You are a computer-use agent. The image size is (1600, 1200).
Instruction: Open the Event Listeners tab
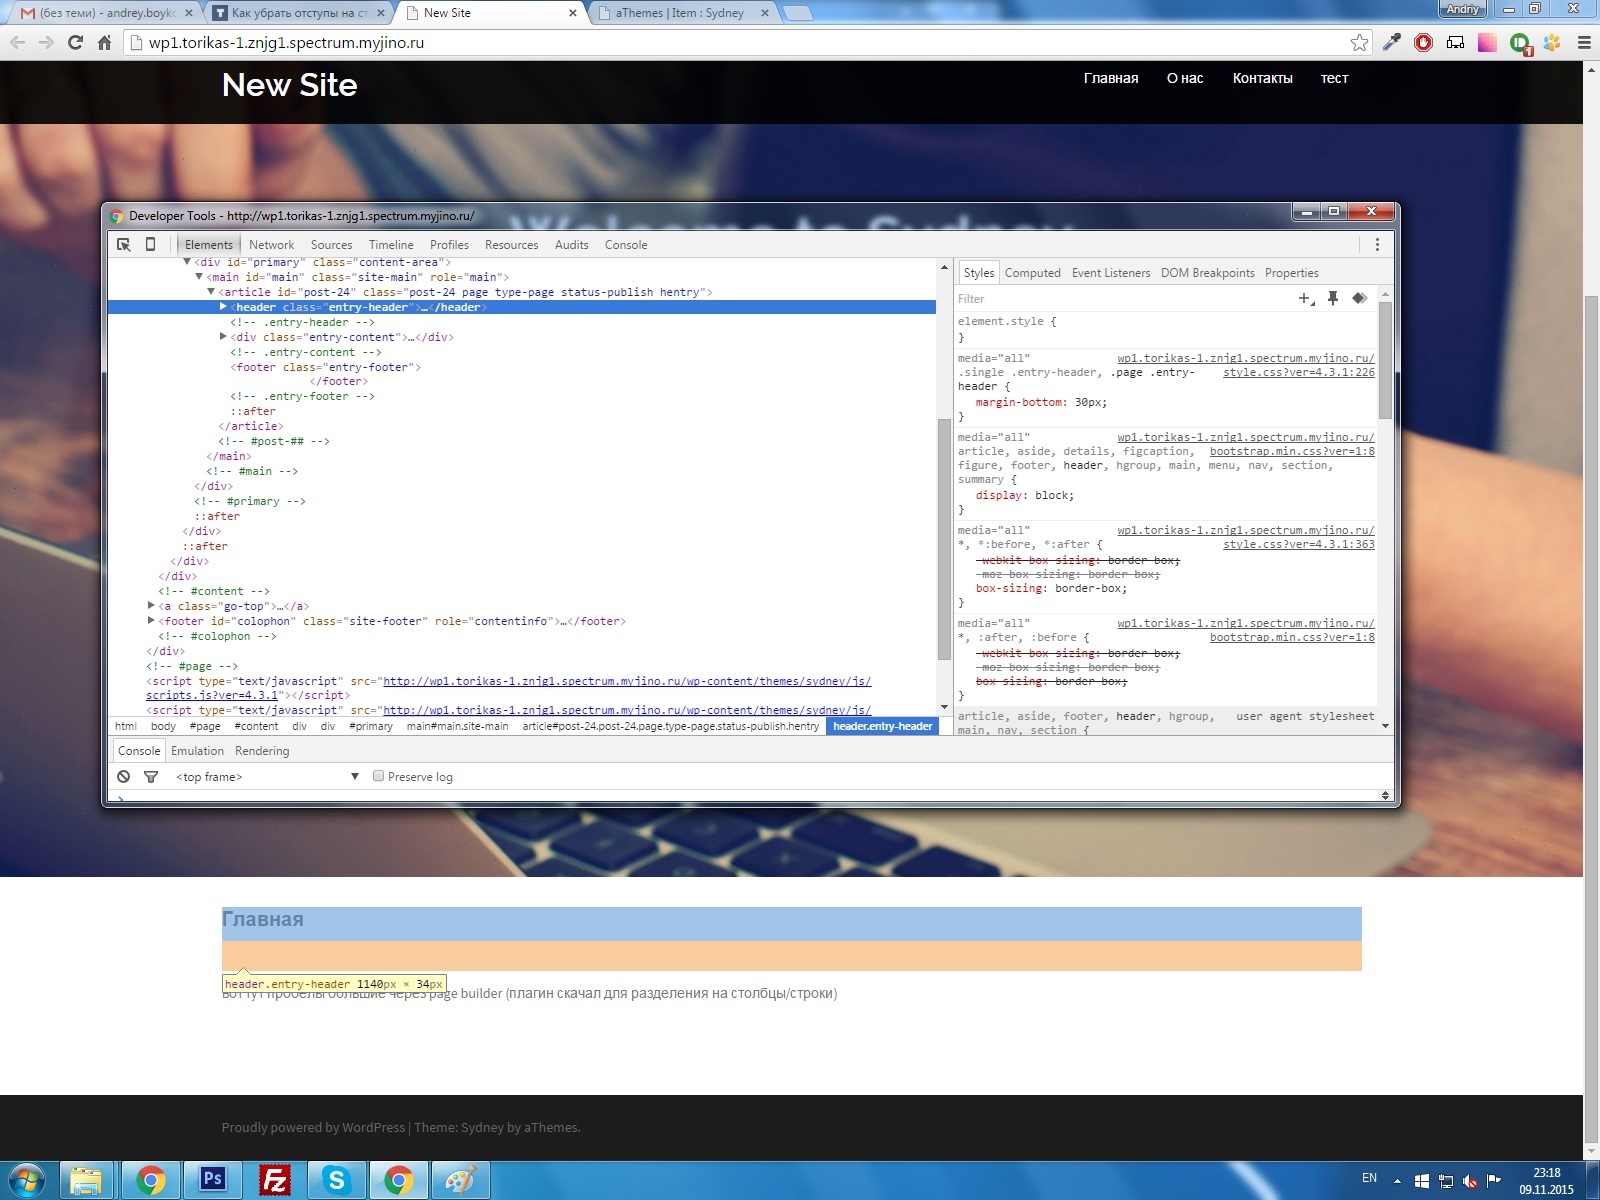(x=1111, y=273)
